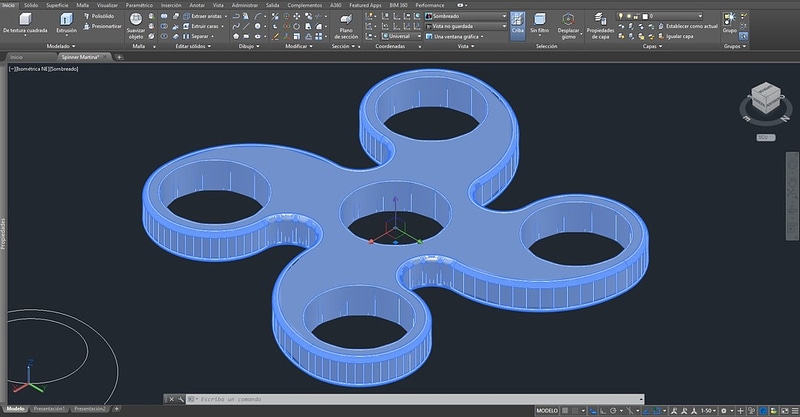Viewport: 800px width, 417px height.
Task: Switch MODELO space button in status bar
Action: coord(547,410)
